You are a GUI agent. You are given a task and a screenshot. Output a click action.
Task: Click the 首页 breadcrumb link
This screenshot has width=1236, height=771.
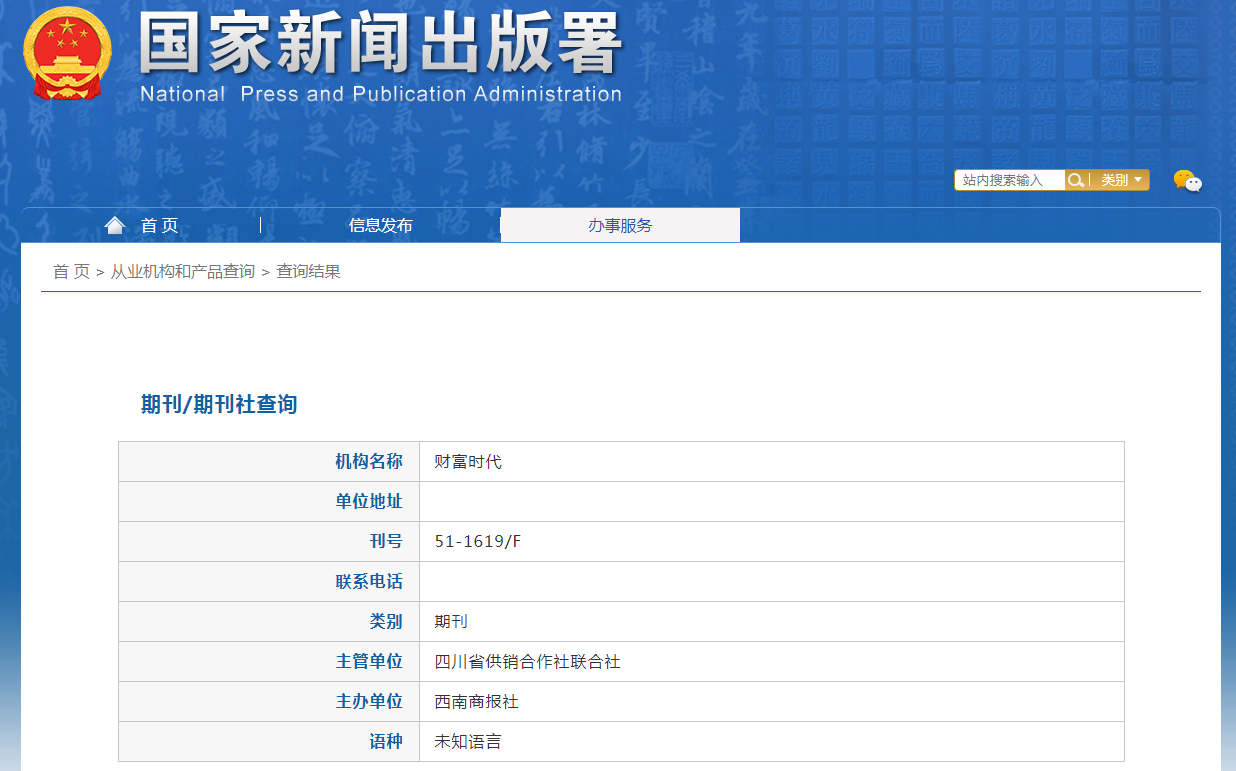pos(71,272)
